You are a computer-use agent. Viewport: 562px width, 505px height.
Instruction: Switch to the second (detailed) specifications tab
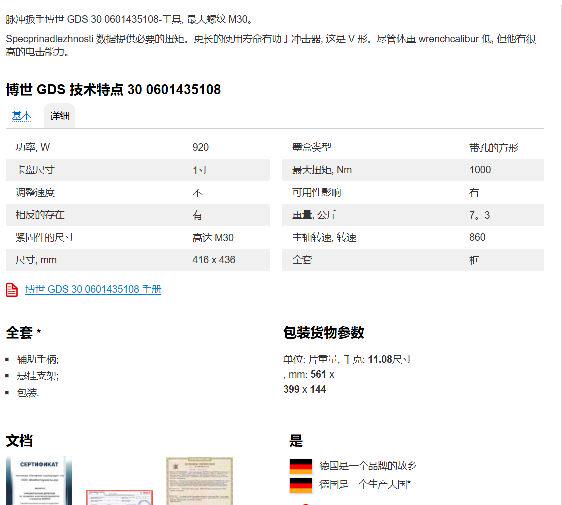(59, 116)
